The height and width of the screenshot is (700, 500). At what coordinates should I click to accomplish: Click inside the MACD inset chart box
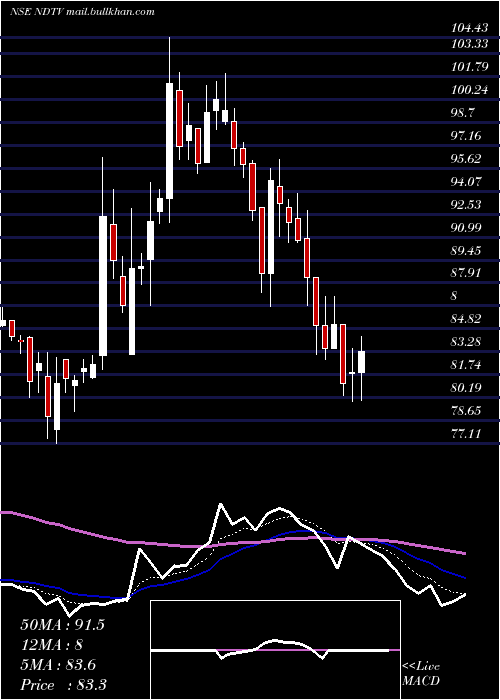tap(275, 650)
